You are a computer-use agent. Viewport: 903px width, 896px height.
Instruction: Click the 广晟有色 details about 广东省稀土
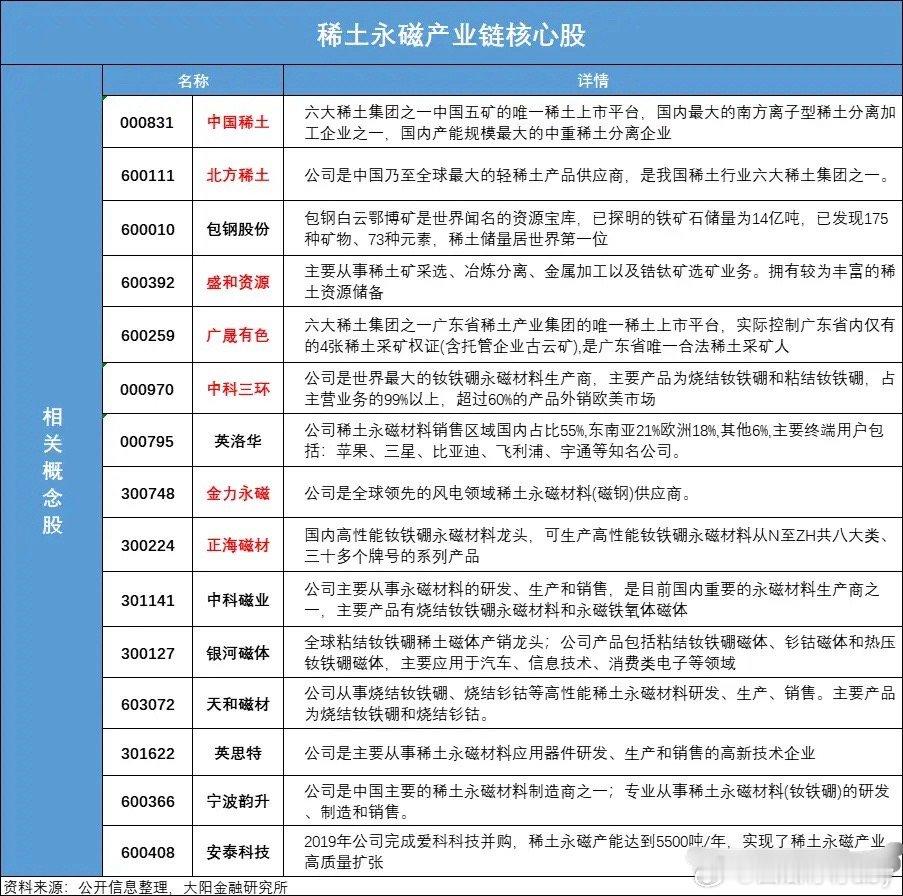pyautogui.click(x=600, y=336)
